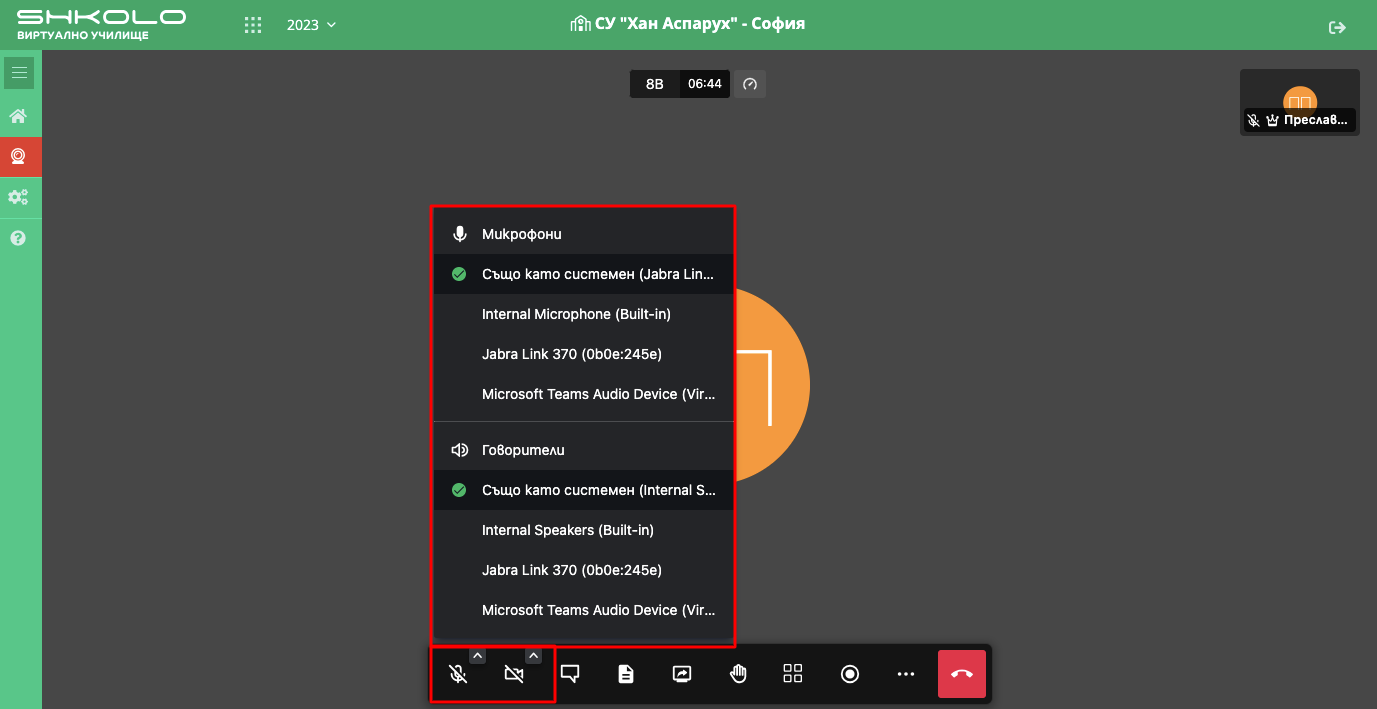Start recording the meeting
The width and height of the screenshot is (1377, 709).
click(x=850, y=674)
